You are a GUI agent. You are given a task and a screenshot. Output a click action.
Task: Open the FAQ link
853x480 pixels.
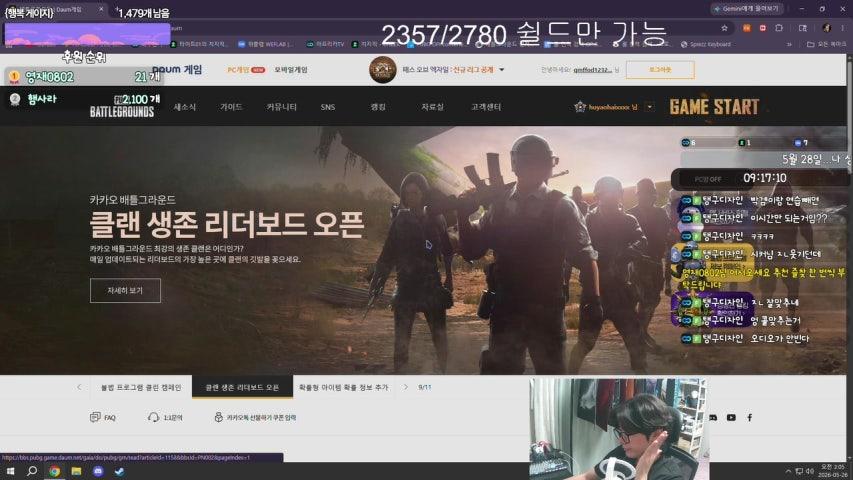point(103,417)
